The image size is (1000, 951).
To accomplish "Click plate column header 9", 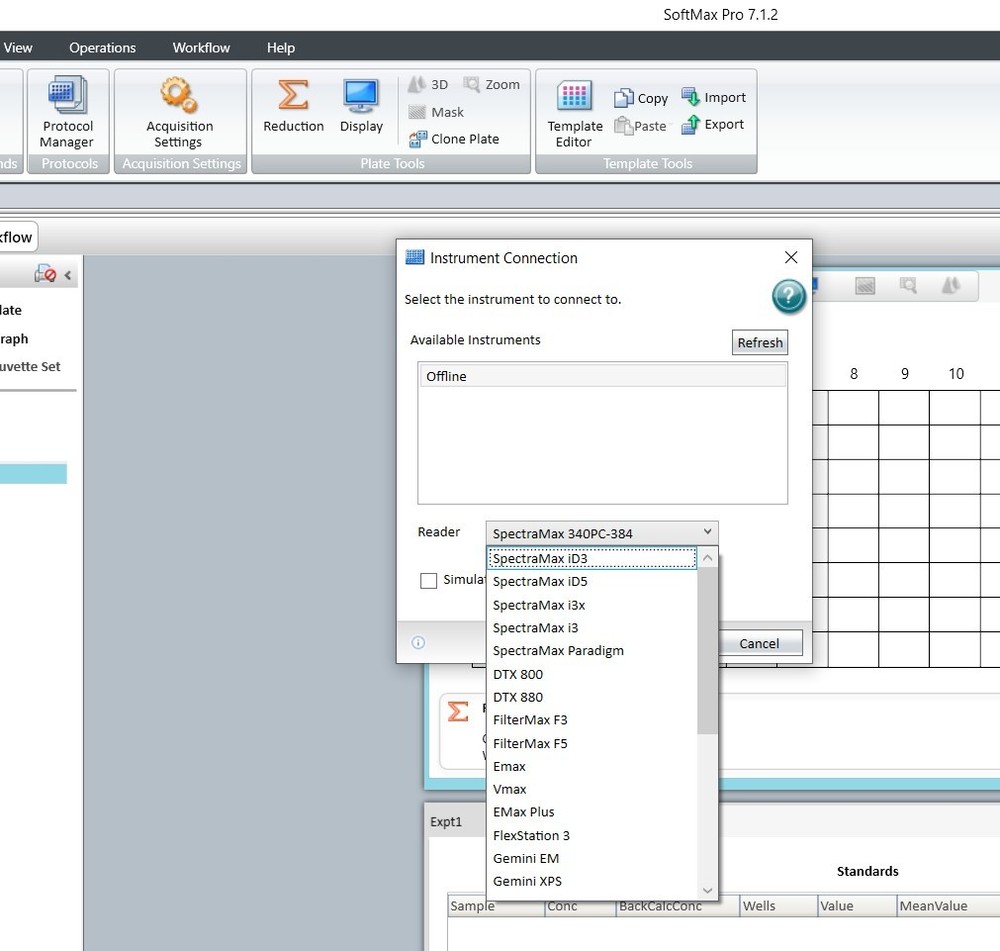I will (x=904, y=374).
